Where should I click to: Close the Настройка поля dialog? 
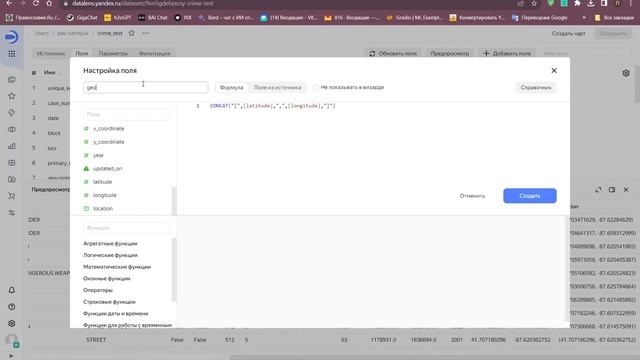coord(554,71)
